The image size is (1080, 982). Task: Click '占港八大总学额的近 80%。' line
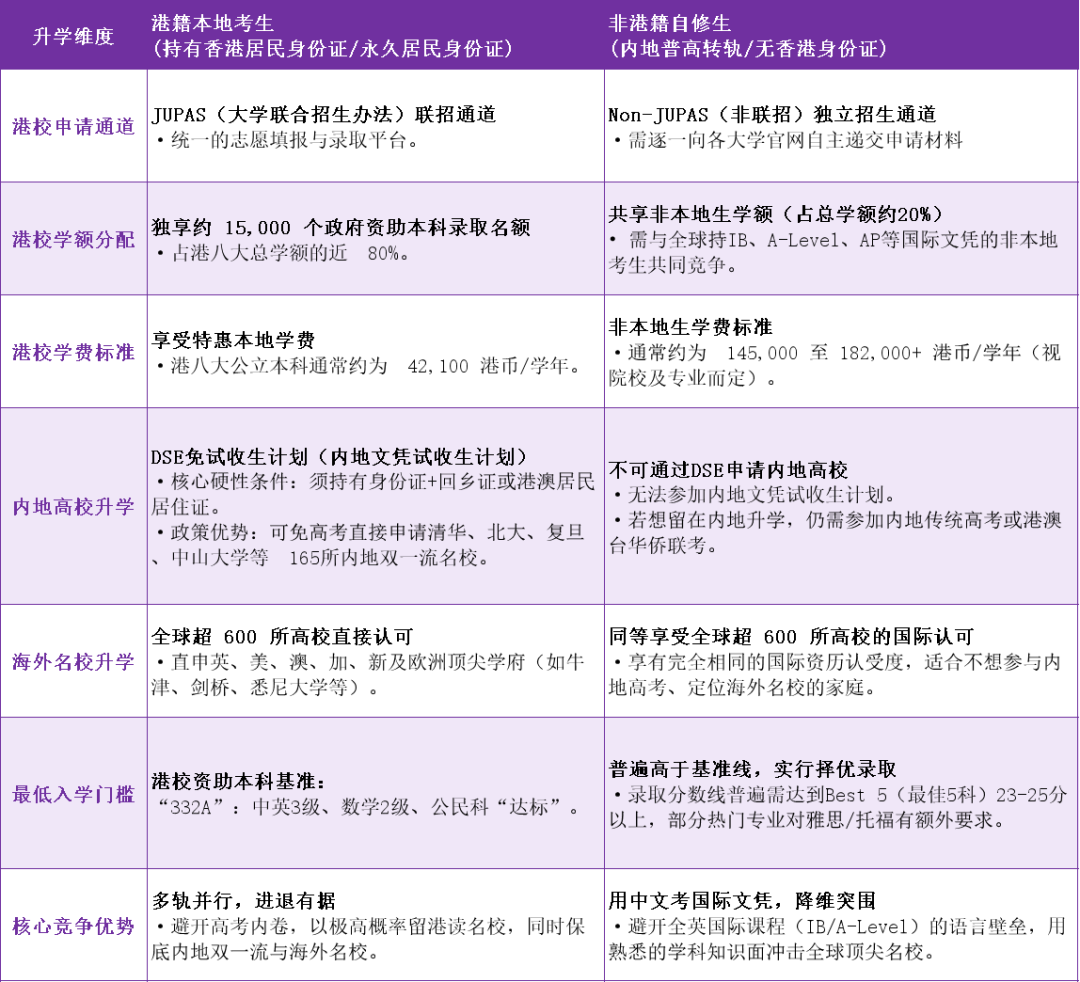pyautogui.click(x=283, y=253)
